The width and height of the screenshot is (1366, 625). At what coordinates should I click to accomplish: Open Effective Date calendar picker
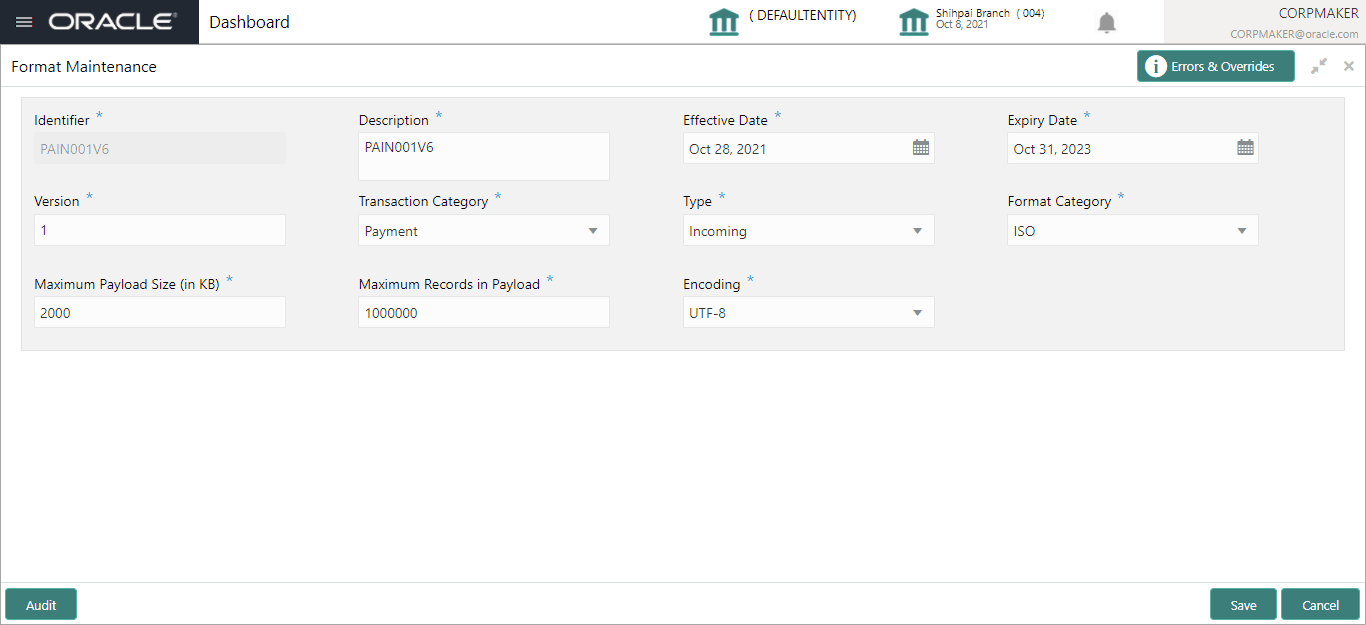click(x=921, y=148)
